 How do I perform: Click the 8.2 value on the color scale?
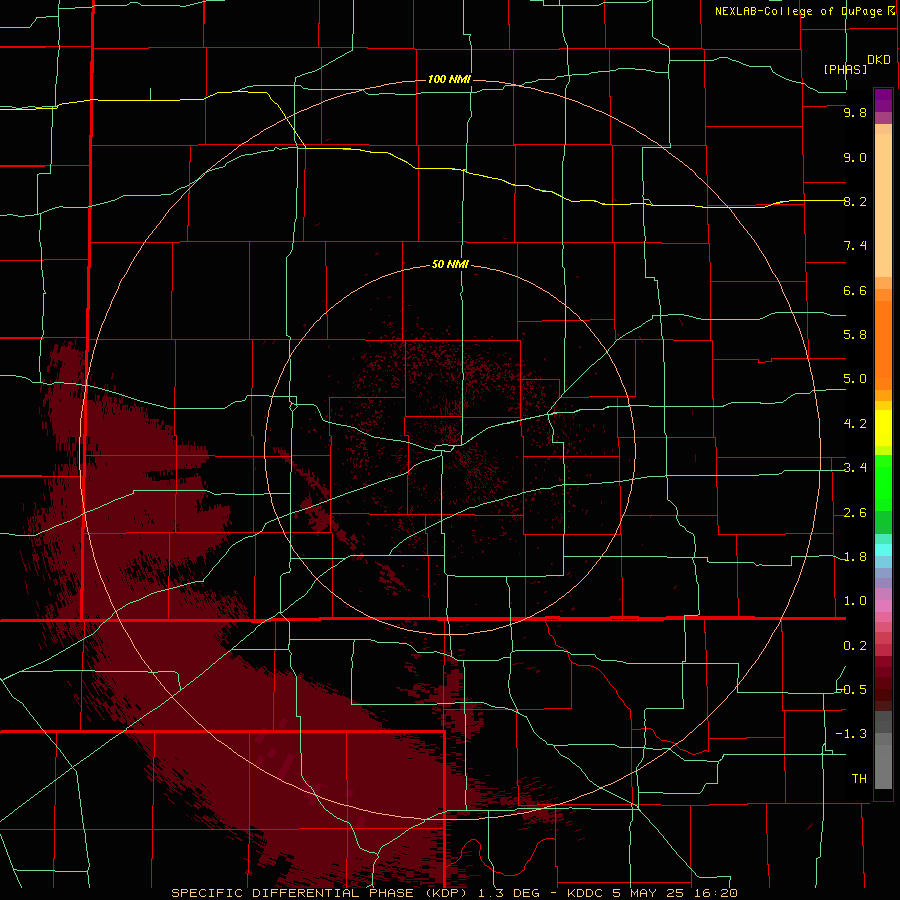(x=855, y=201)
